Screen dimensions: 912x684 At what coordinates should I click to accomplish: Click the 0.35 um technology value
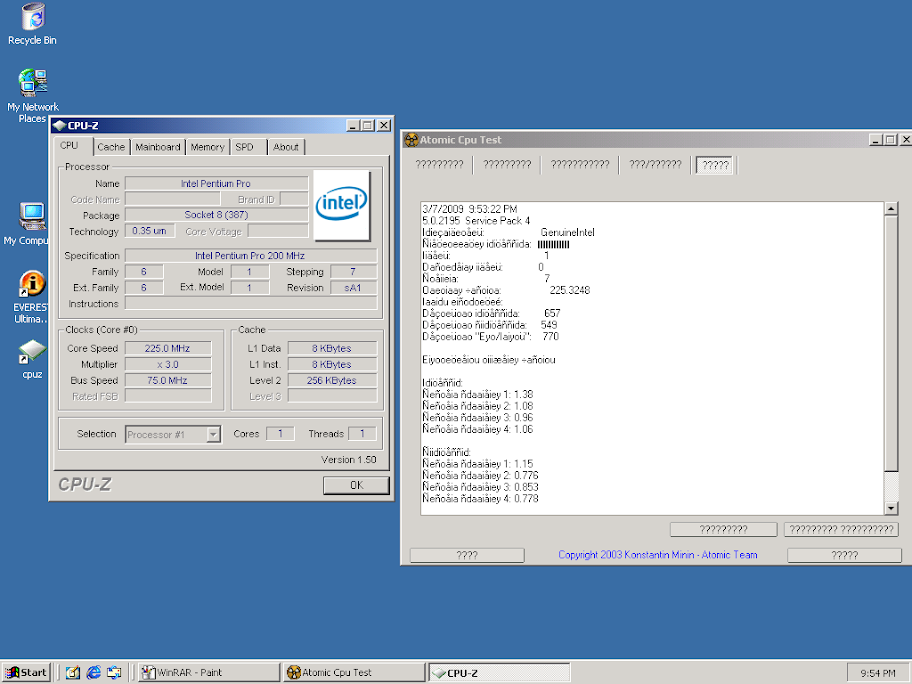click(149, 231)
